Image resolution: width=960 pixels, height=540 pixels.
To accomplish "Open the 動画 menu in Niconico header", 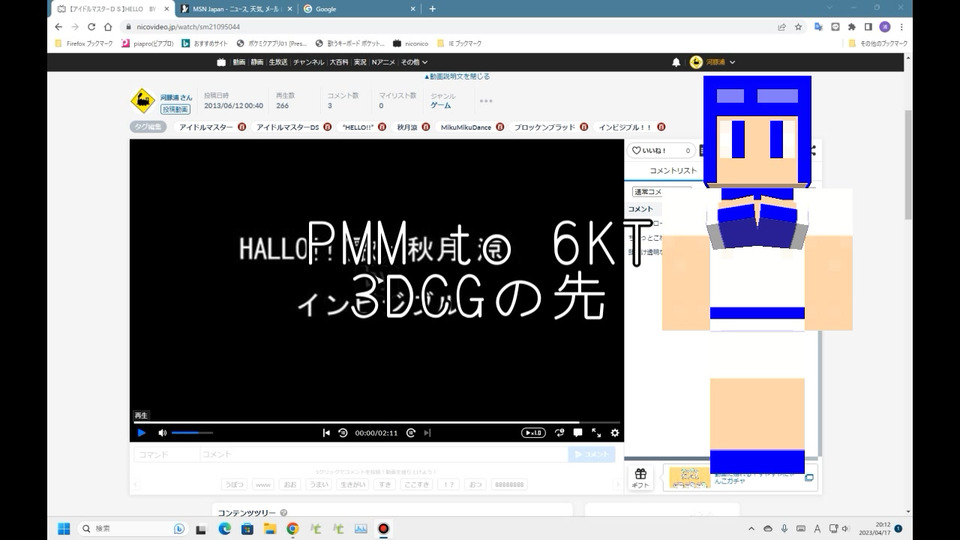I will pos(239,62).
